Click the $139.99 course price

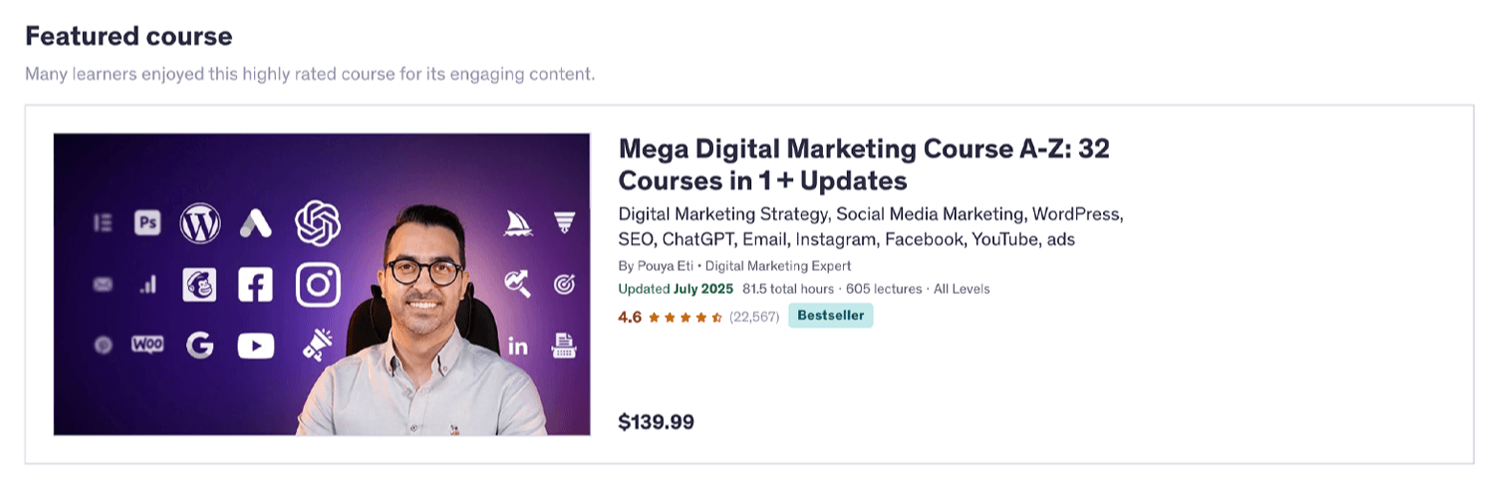656,422
